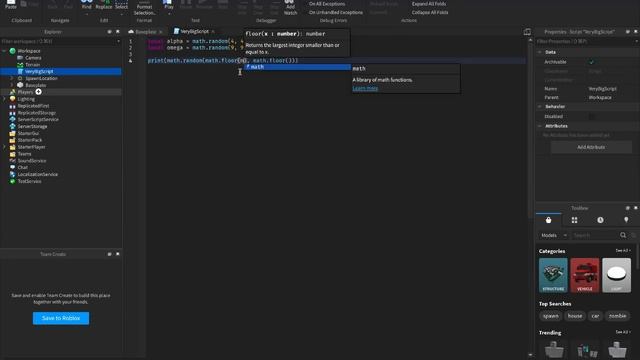Open the Toolbox Creations lightbulb tab
Image resolution: width=640 pixels, height=360 pixels.
tap(626, 220)
